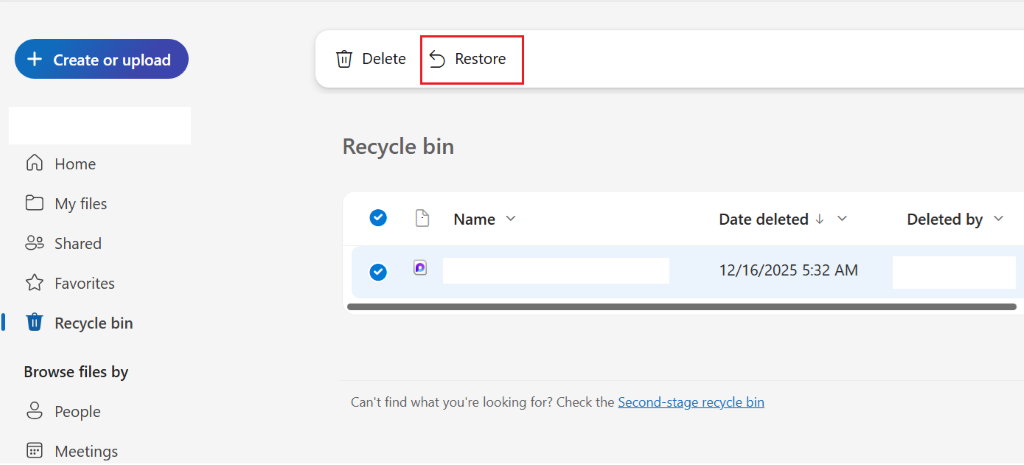Toggle the select all items checkbox
Viewport: 1024px width, 465px height.
pyautogui.click(x=378, y=218)
